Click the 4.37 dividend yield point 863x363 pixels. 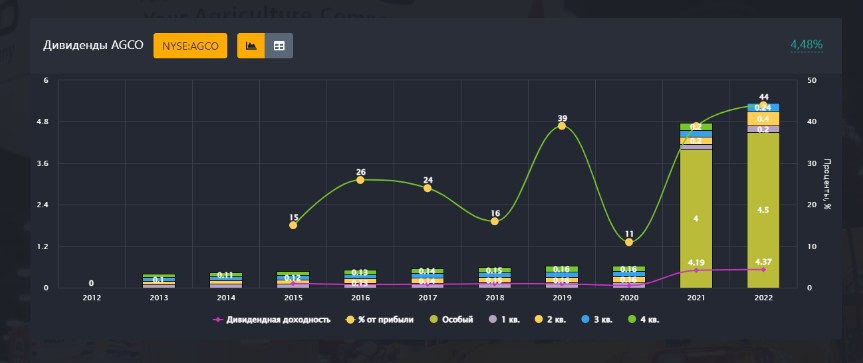coord(763,270)
